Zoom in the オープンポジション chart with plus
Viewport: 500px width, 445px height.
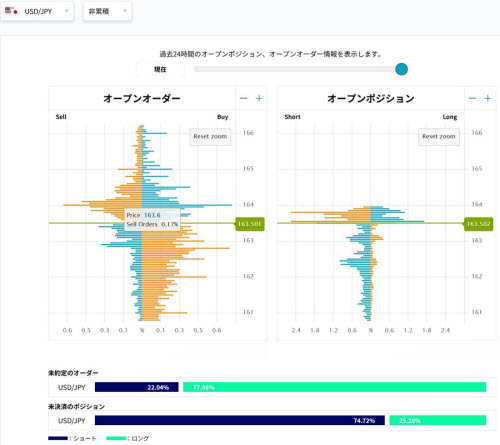(x=488, y=98)
